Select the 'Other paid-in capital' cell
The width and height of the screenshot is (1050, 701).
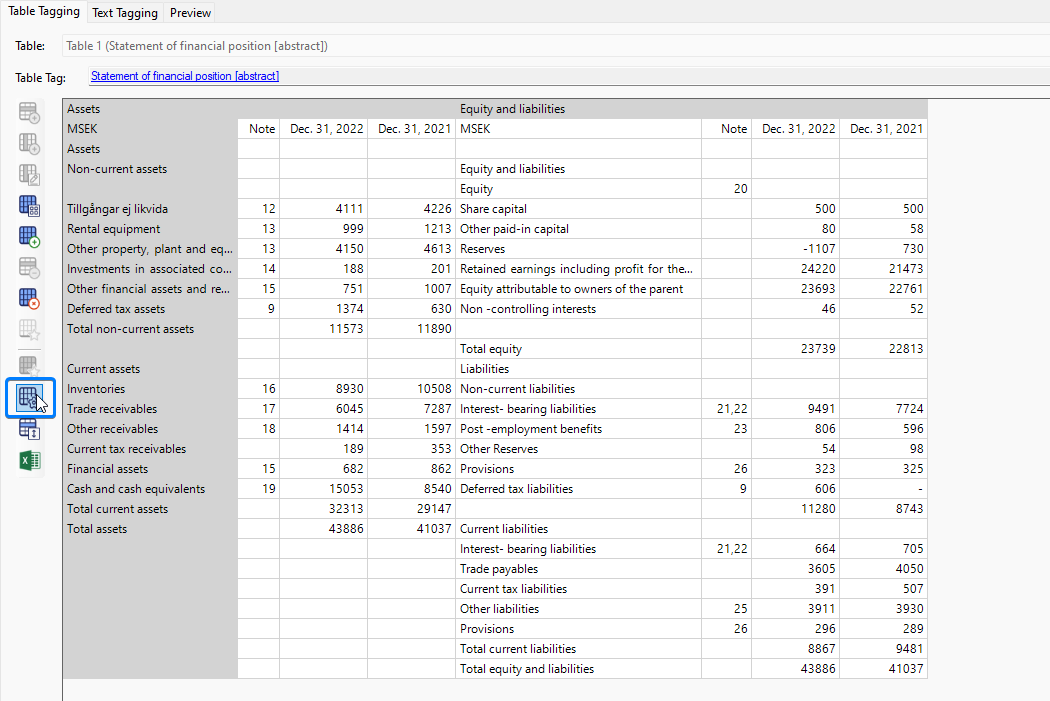pos(579,229)
